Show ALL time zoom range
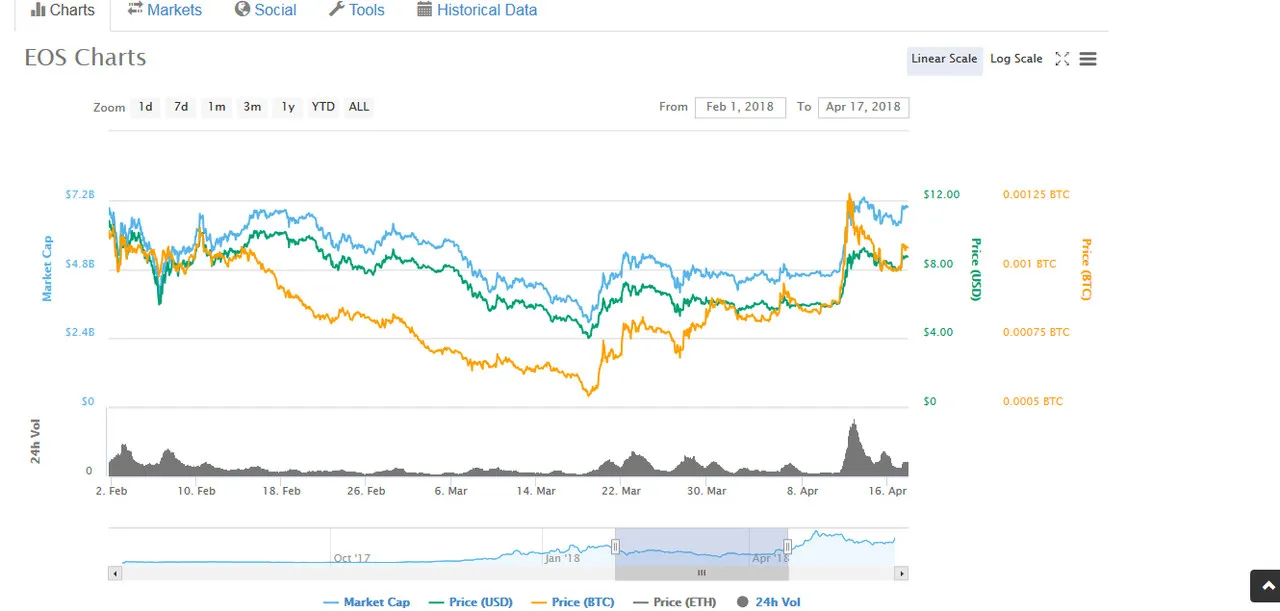Screen dimensions: 1280x611 click(x=359, y=107)
